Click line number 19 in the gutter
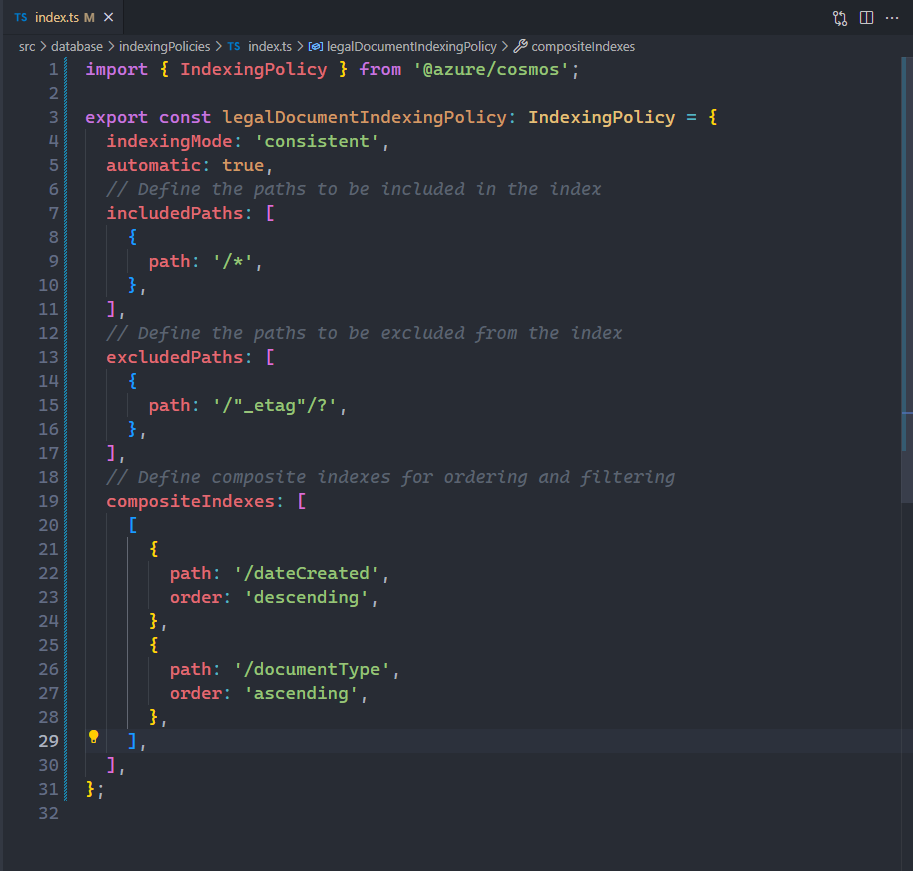Image resolution: width=913 pixels, height=871 pixels. [x=48, y=501]
